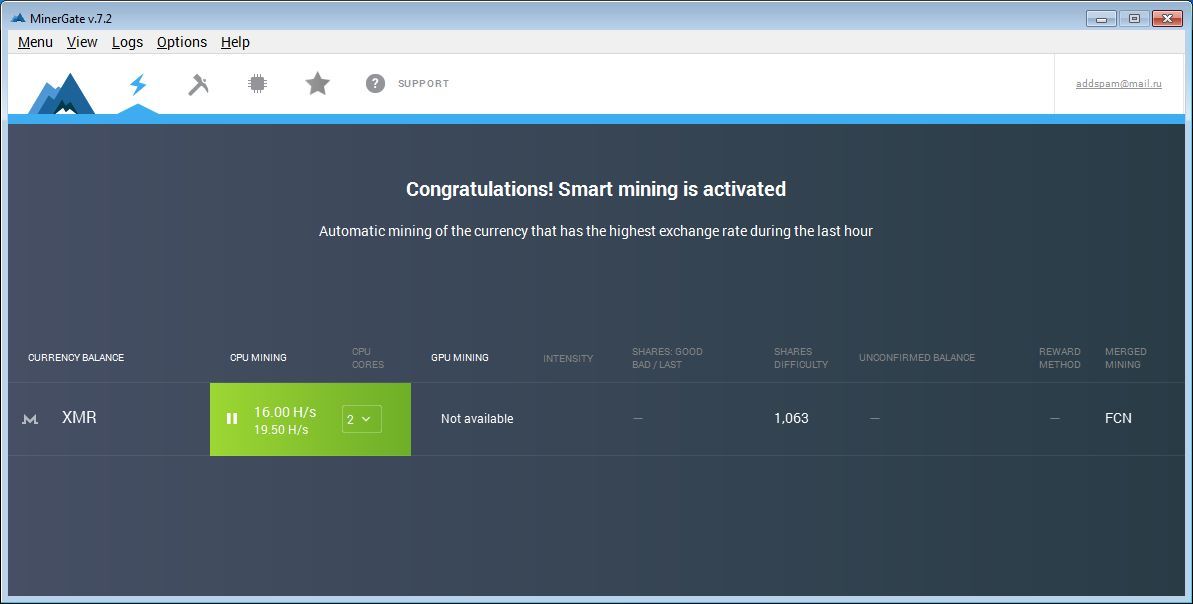Open the chip benchmark tab
This screenshot has height=604, width=1193.
257,84
